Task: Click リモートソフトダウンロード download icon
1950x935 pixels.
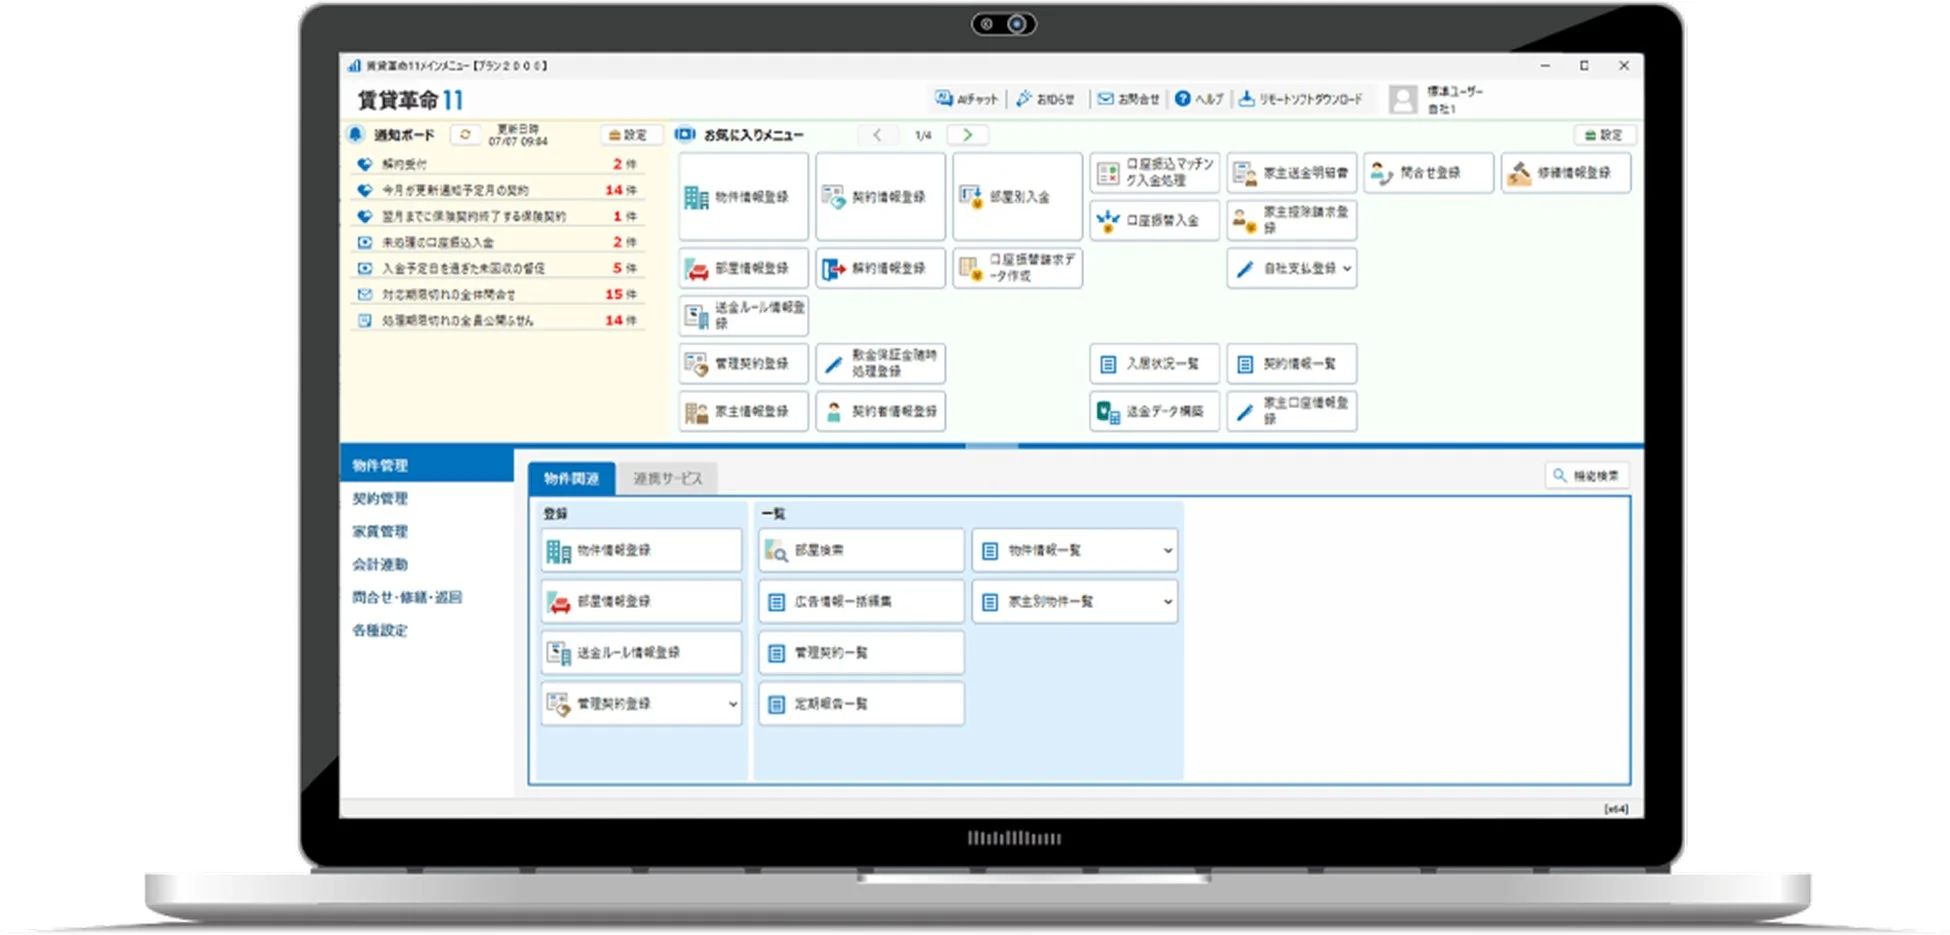Action: 1246,99
